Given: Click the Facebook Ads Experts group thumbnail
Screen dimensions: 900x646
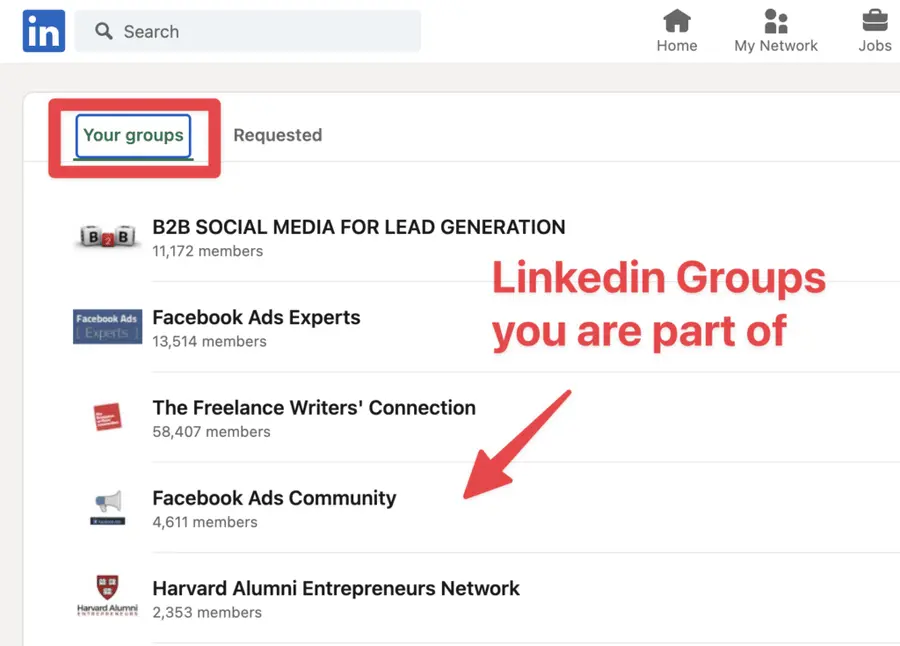Looking at the screenshot, I should point(107,324).
